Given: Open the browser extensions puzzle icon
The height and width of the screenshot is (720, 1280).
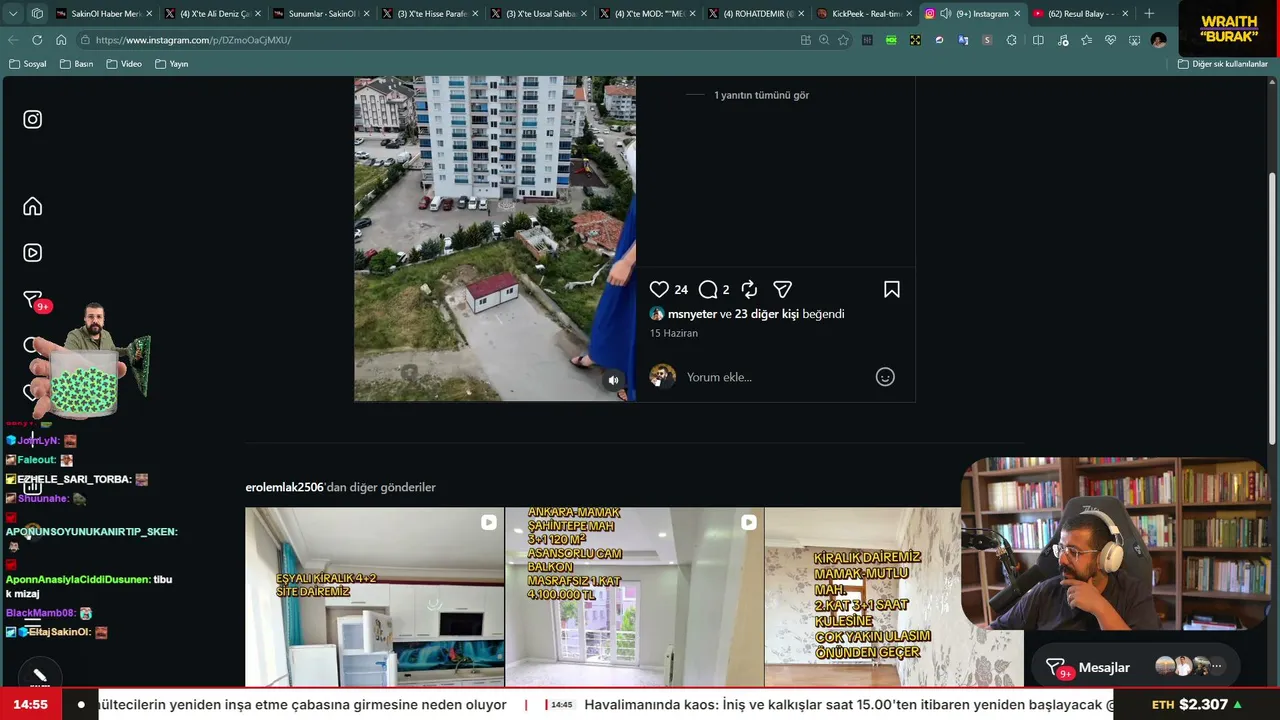Looking at the screenshot, I should coord(1012,40).
